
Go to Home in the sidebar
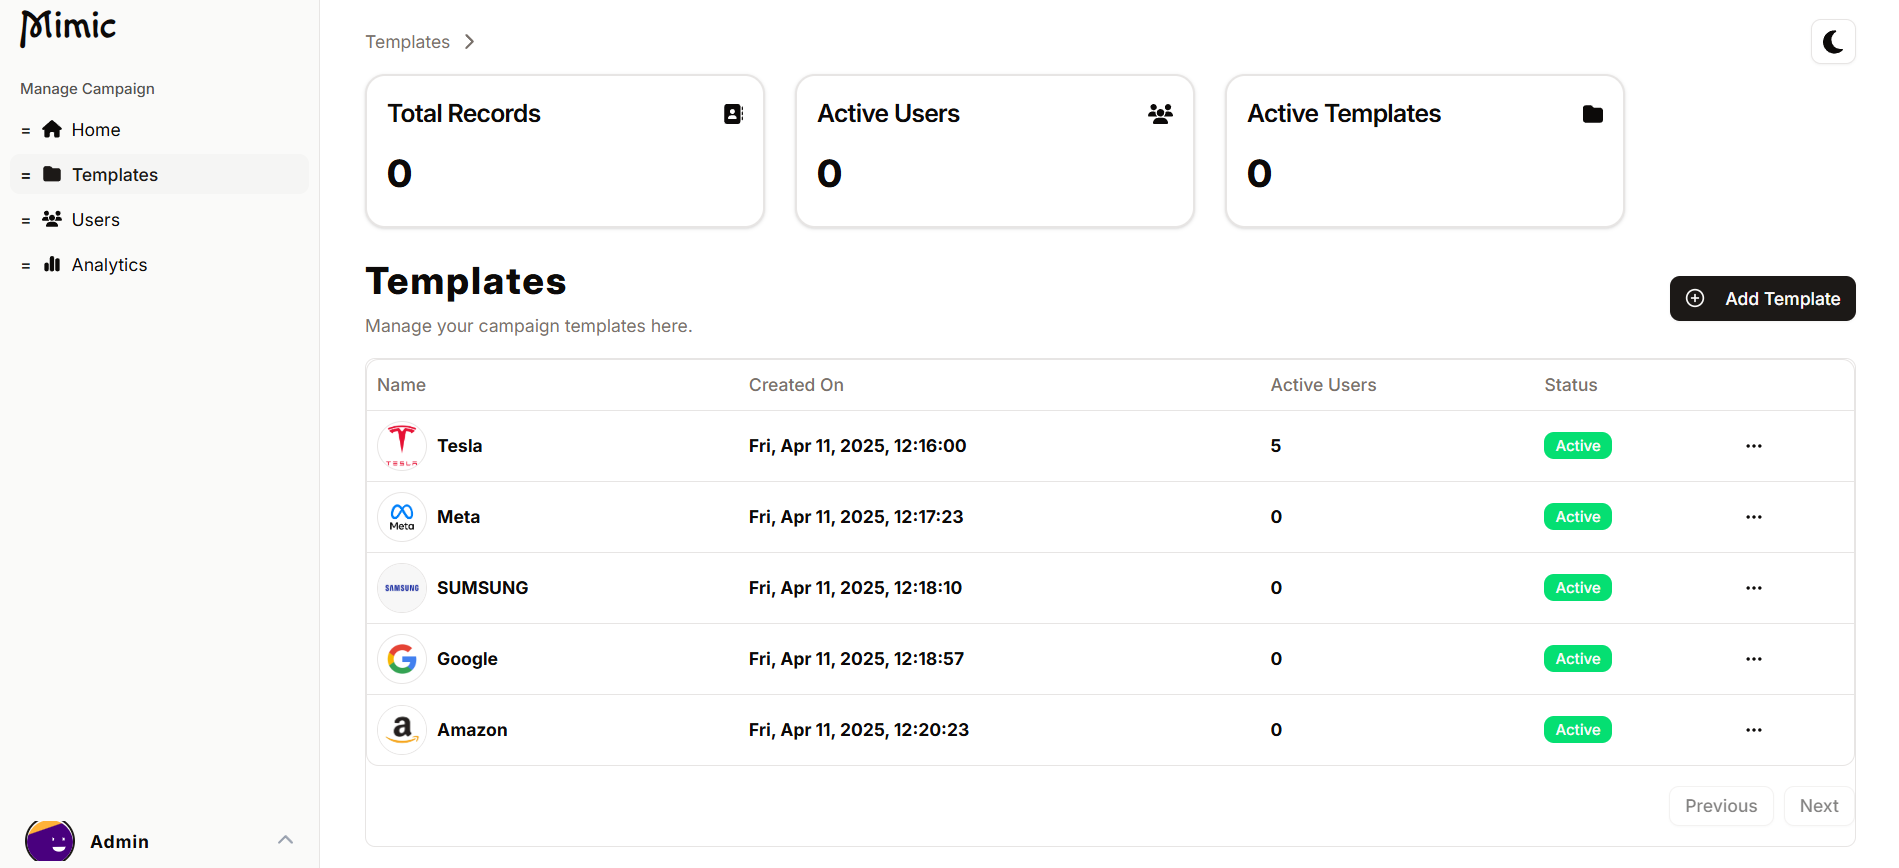point(95,130)
